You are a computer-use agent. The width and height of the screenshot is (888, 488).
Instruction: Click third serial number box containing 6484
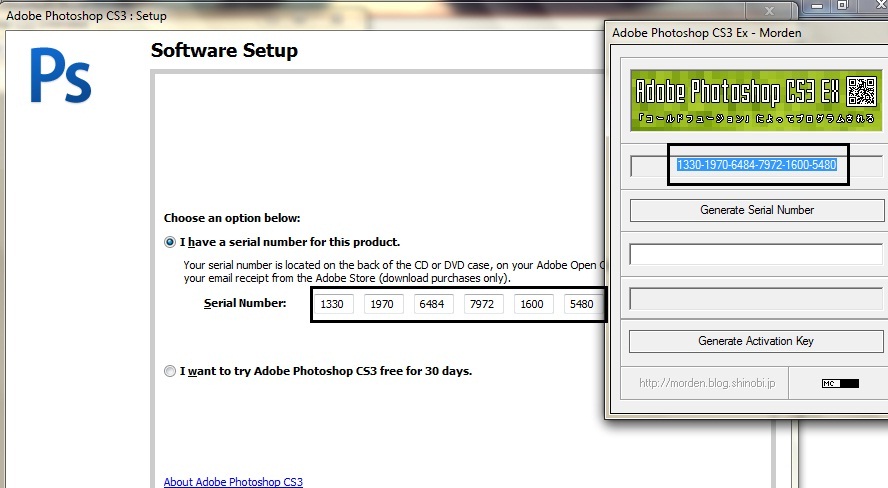pyautogui.click(x=434, y=304)
